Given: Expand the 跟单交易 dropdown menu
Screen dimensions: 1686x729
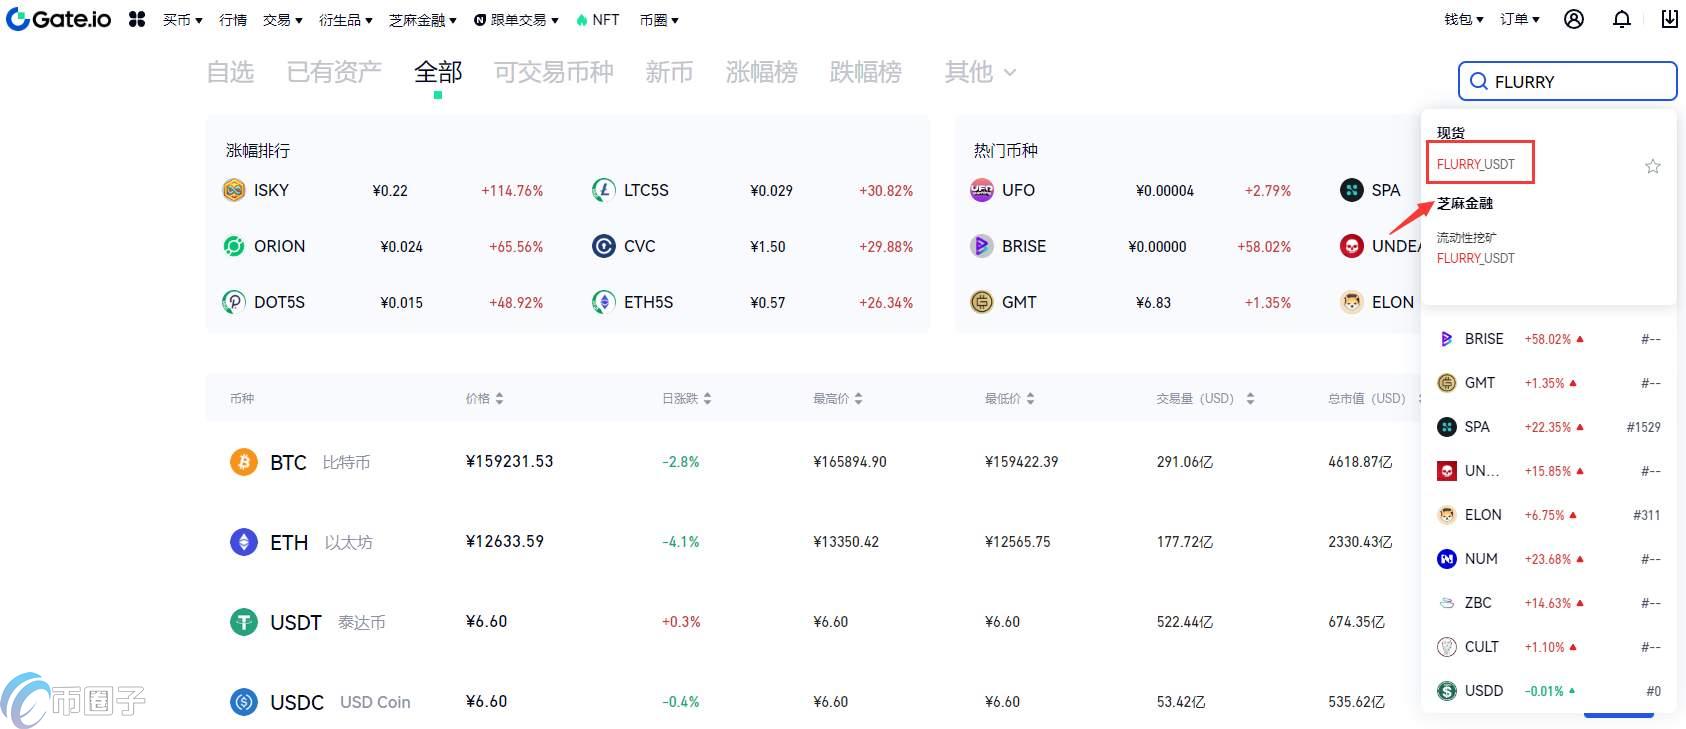Looking at the screenshot, I should tap(516, 20).
